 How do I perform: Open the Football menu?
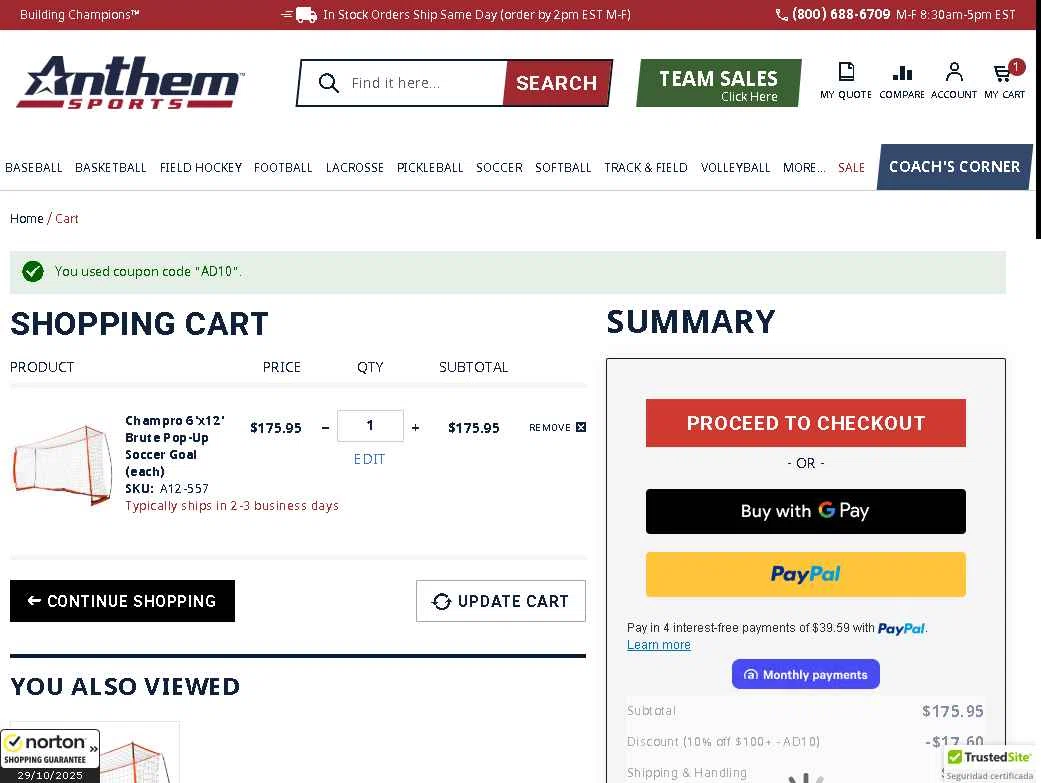283,167
